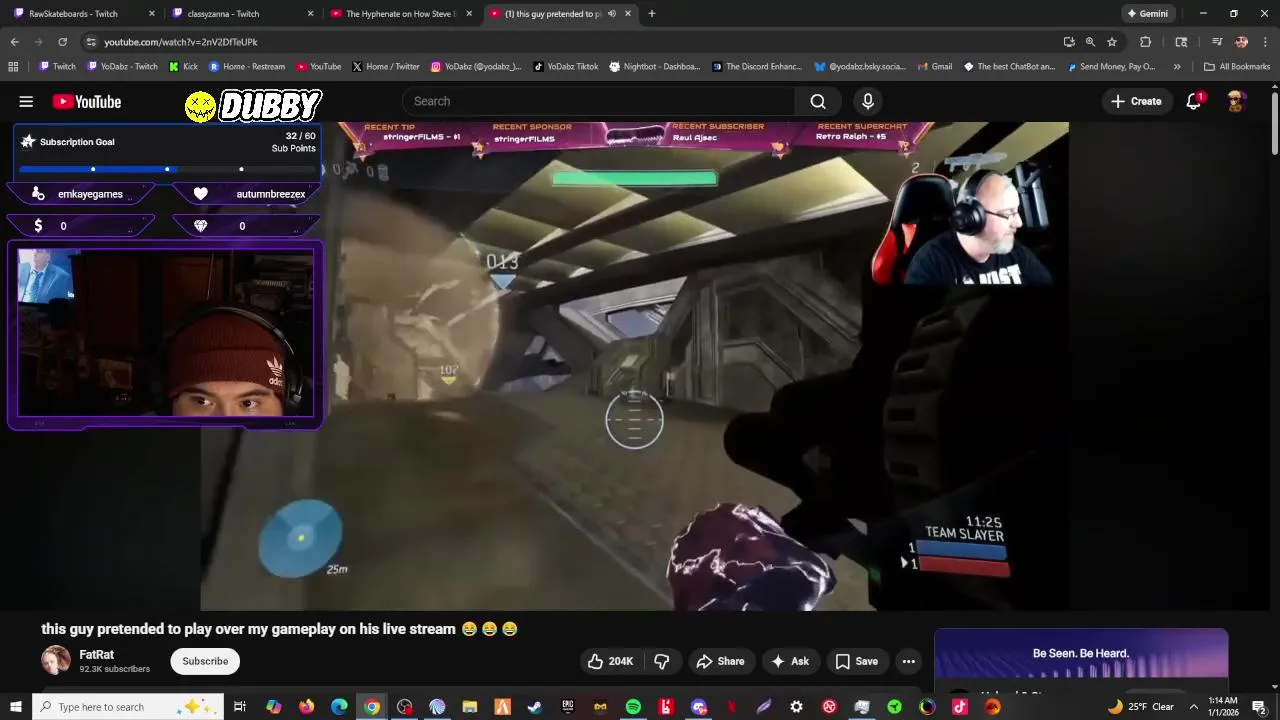Switch to the classyzanna Twitch tab

[x=242, y=14]
